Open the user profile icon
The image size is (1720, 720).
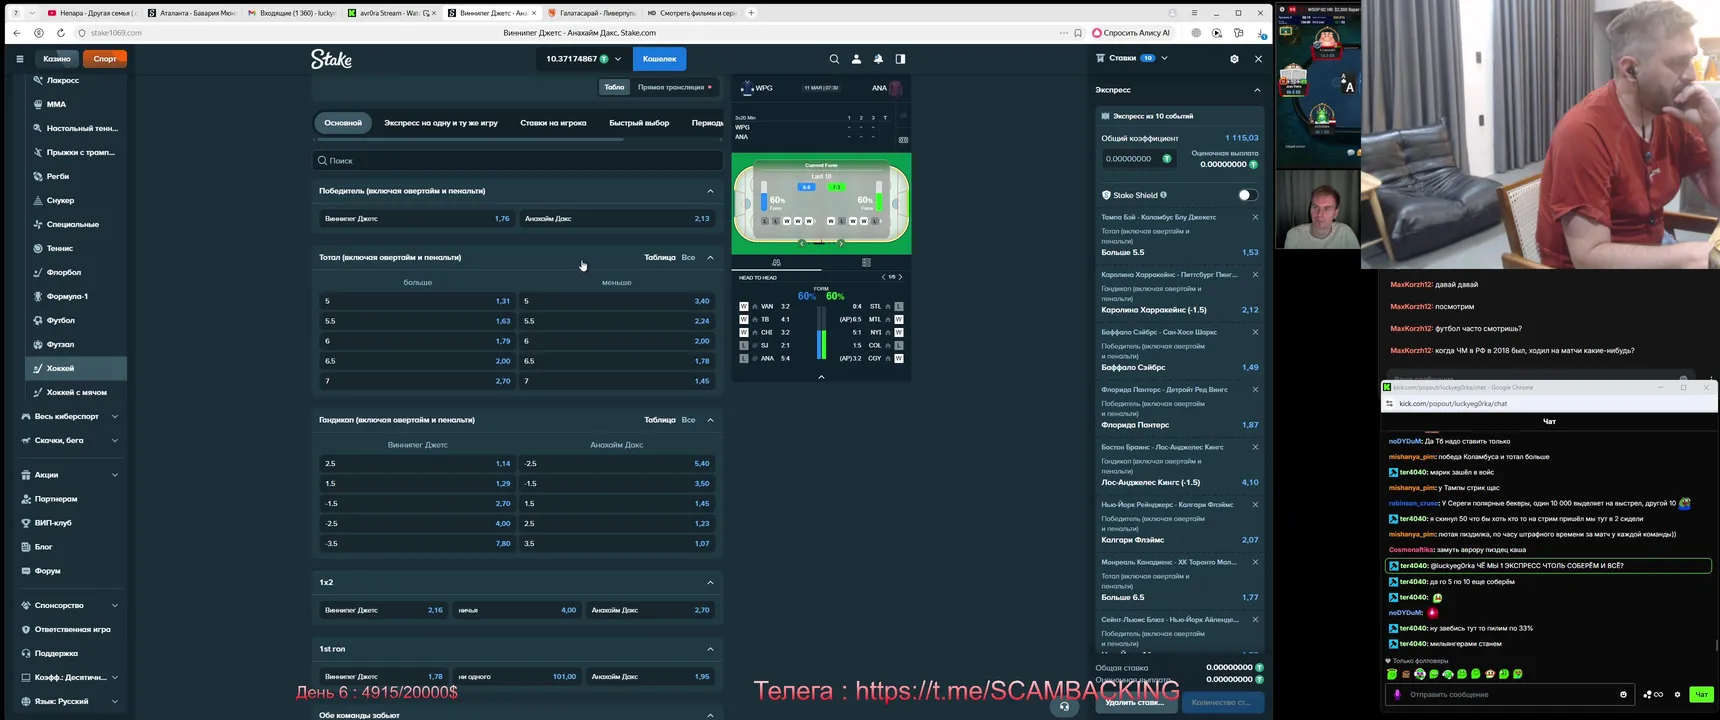(x=856, y=59)
